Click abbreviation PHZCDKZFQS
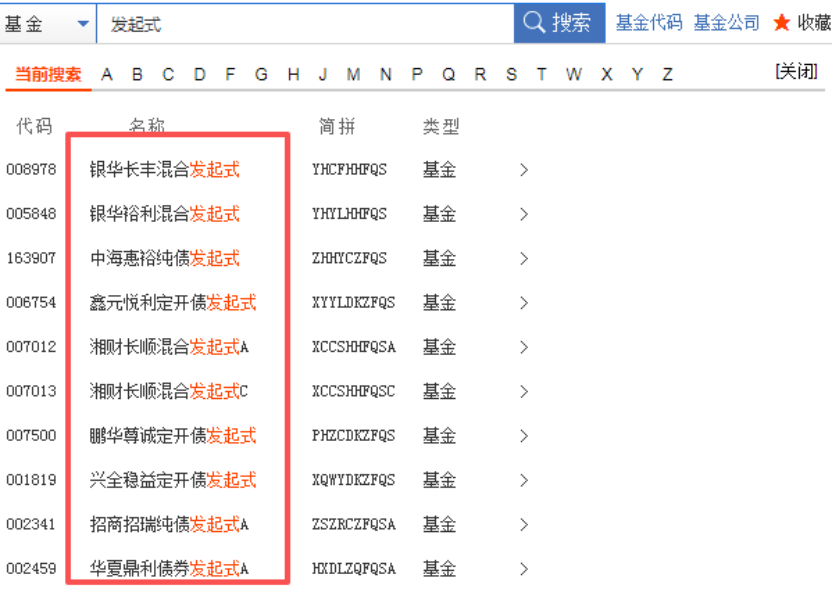The width and height of the screenshot is (832, 596). (x=353, y=435)
